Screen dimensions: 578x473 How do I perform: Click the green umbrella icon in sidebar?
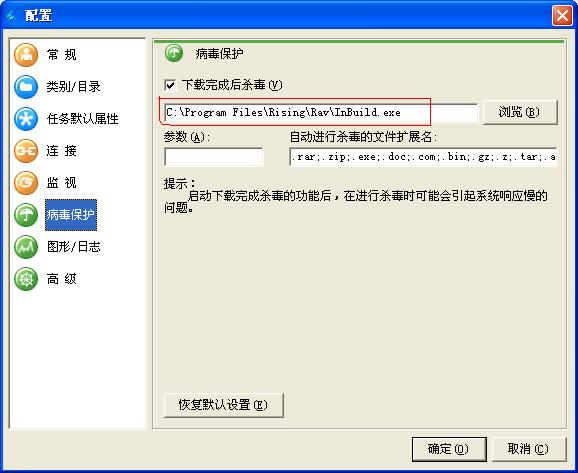coord(26,215)
